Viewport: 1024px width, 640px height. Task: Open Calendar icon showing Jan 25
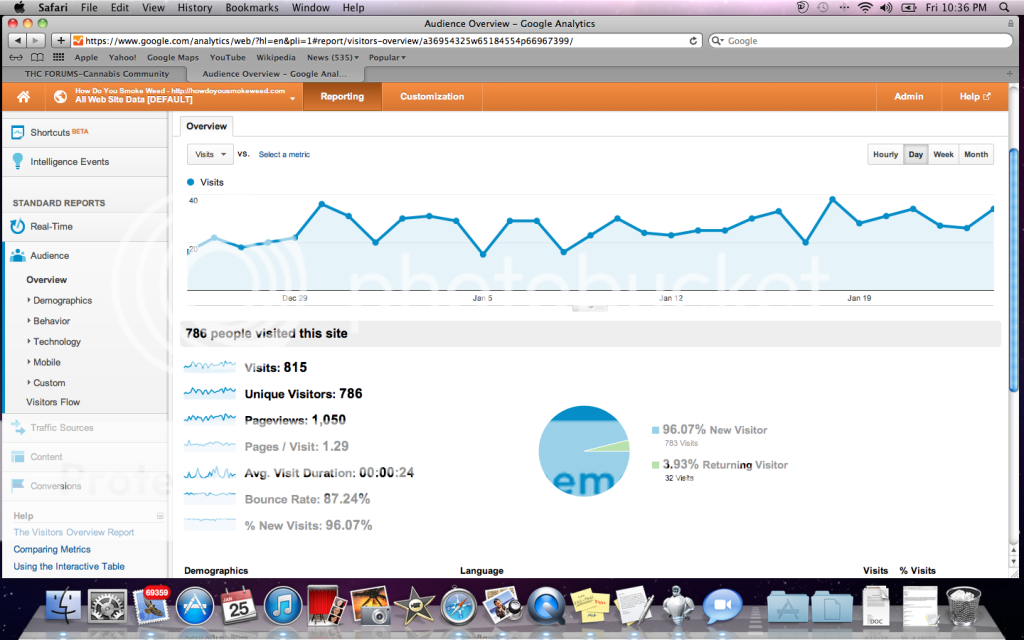coord(238,605)
